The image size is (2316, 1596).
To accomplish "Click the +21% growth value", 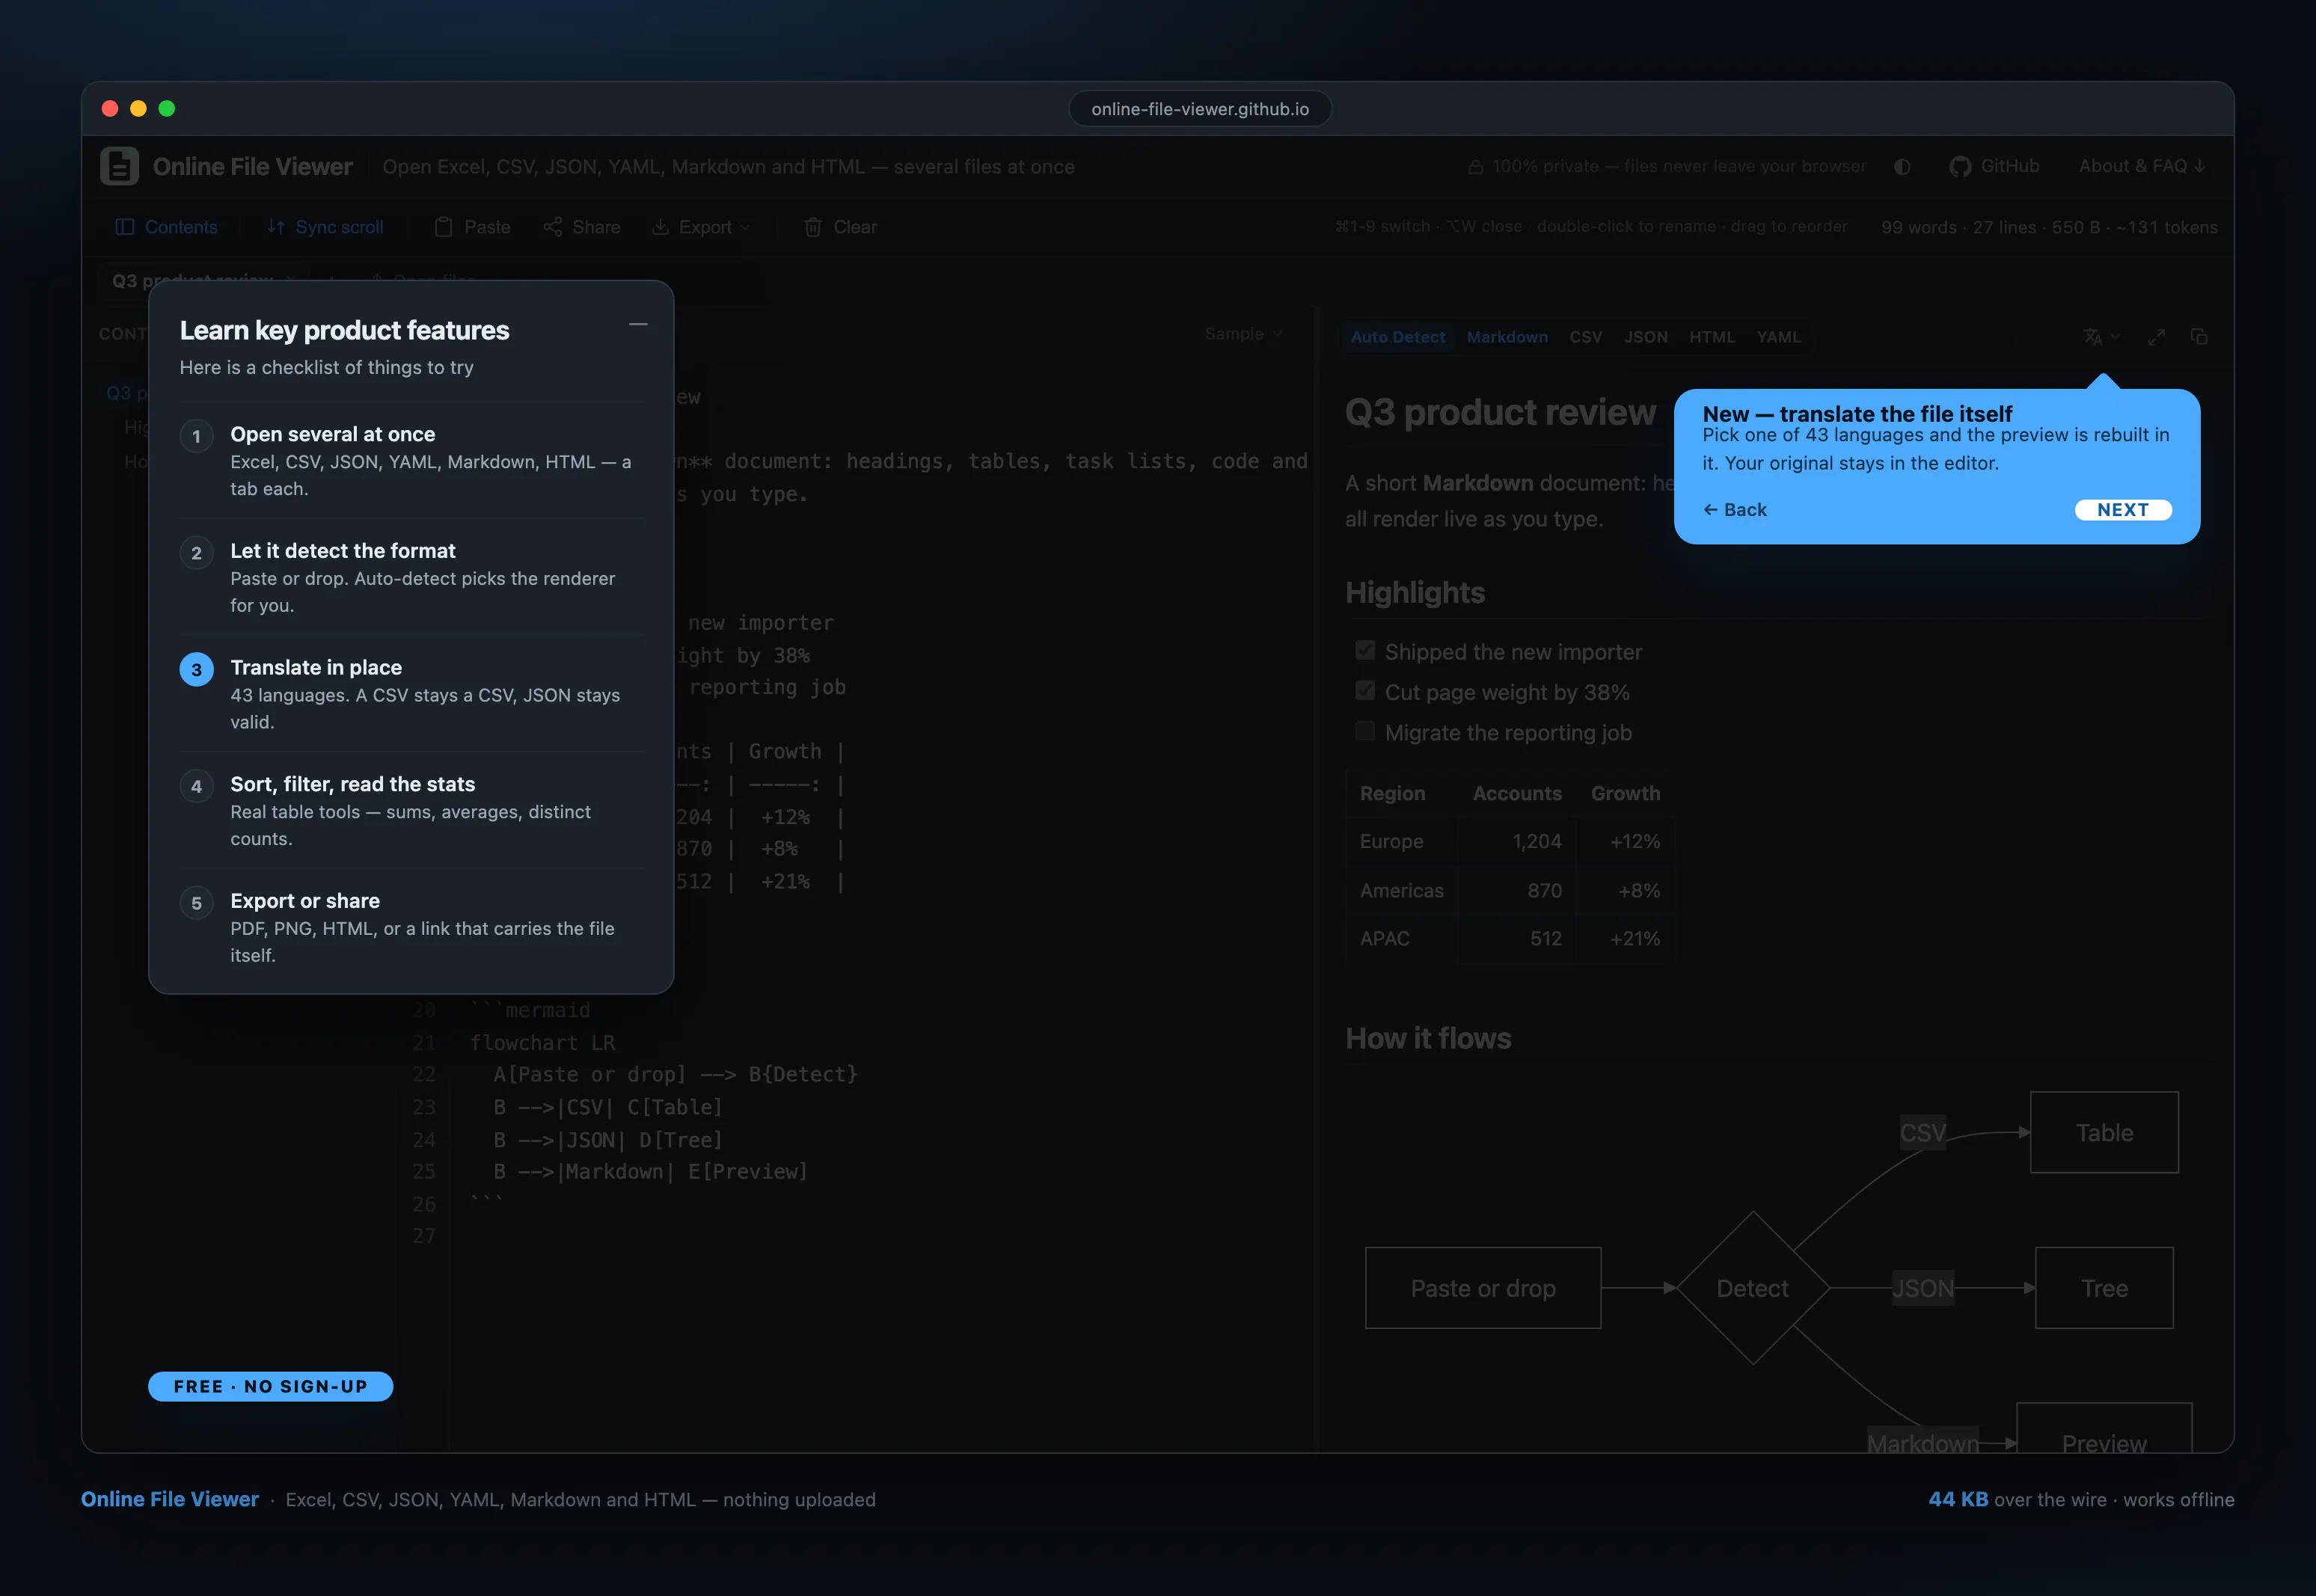I will click(1635, 938).
